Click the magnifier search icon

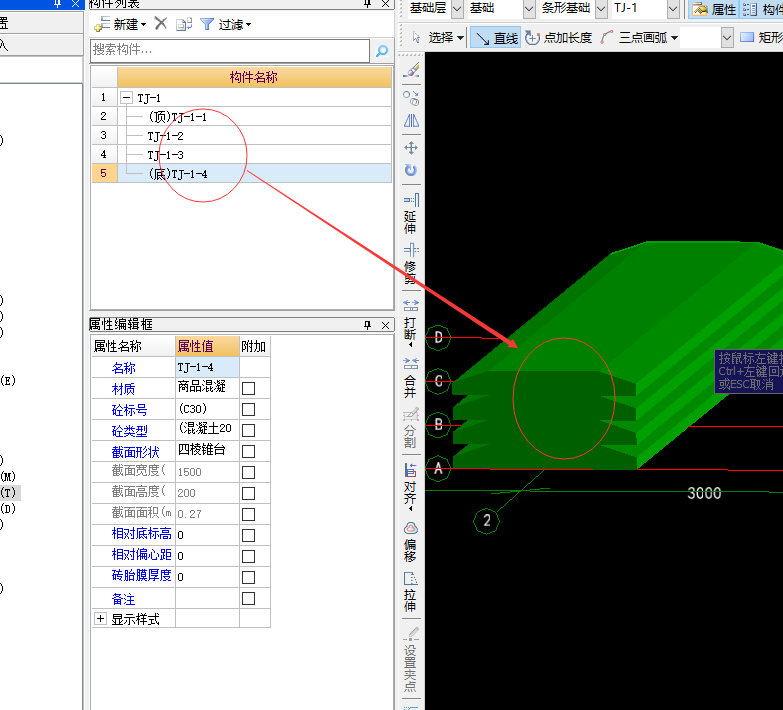(x=382, y=50)
